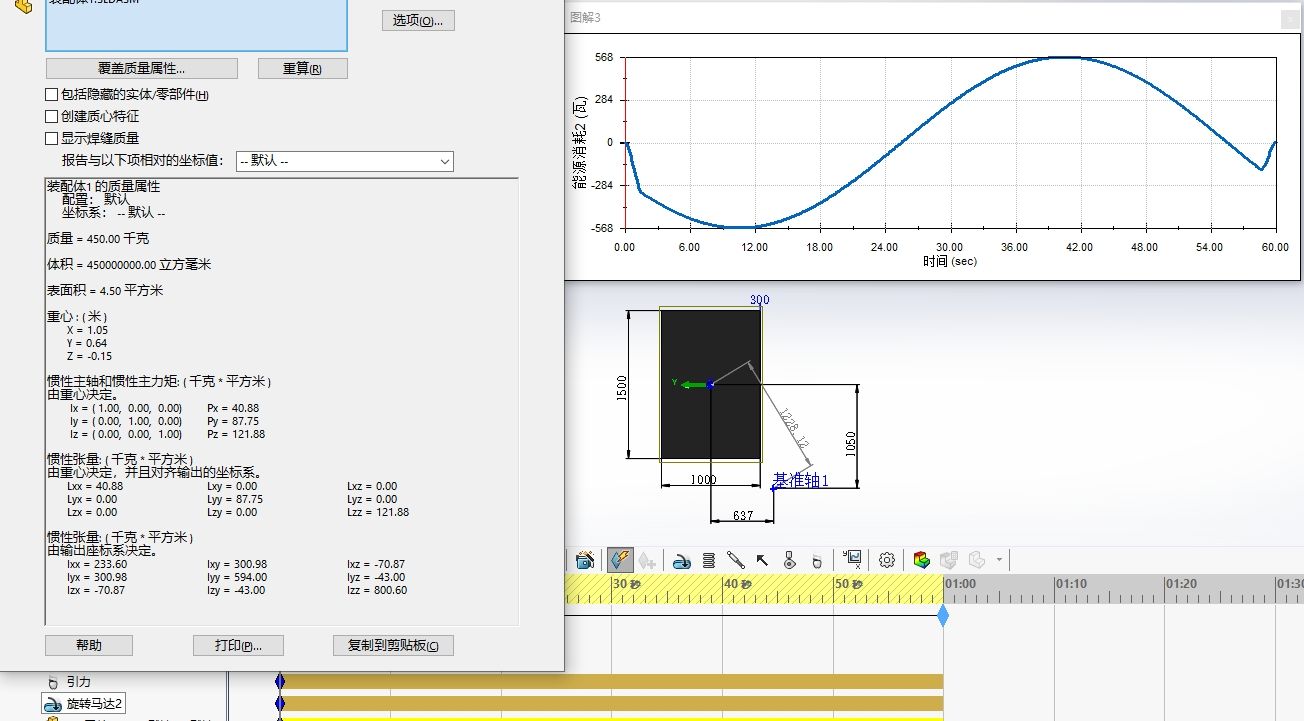Add a Force using the arrow icon
This screenshot has width=1304, height=721.
pos(762,560)
